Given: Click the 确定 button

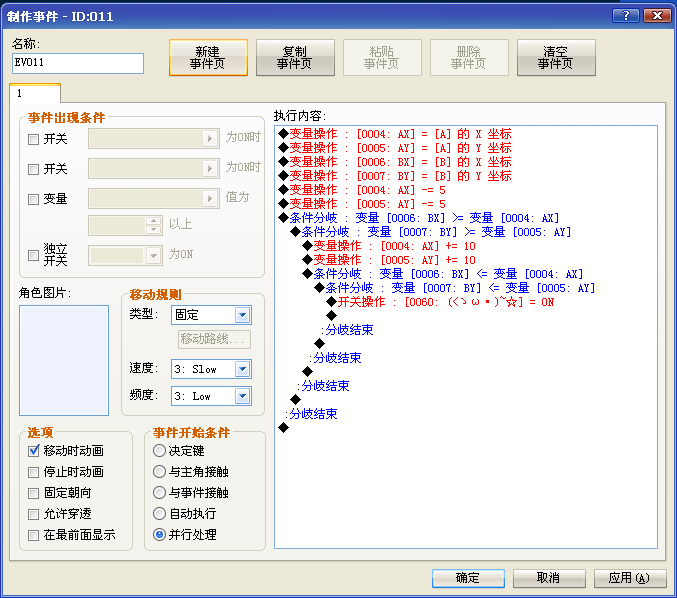Looking at the screenshot, I should pos(468,578).
